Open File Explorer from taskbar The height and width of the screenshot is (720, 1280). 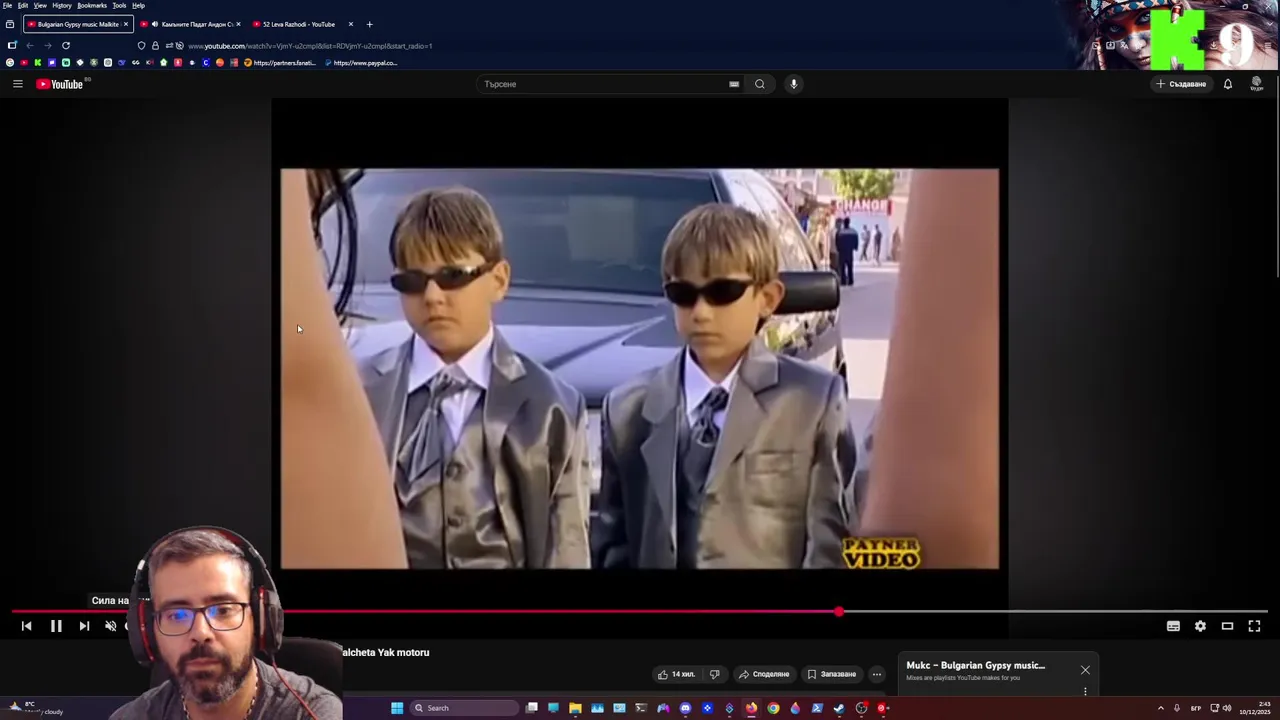point(575,708)
